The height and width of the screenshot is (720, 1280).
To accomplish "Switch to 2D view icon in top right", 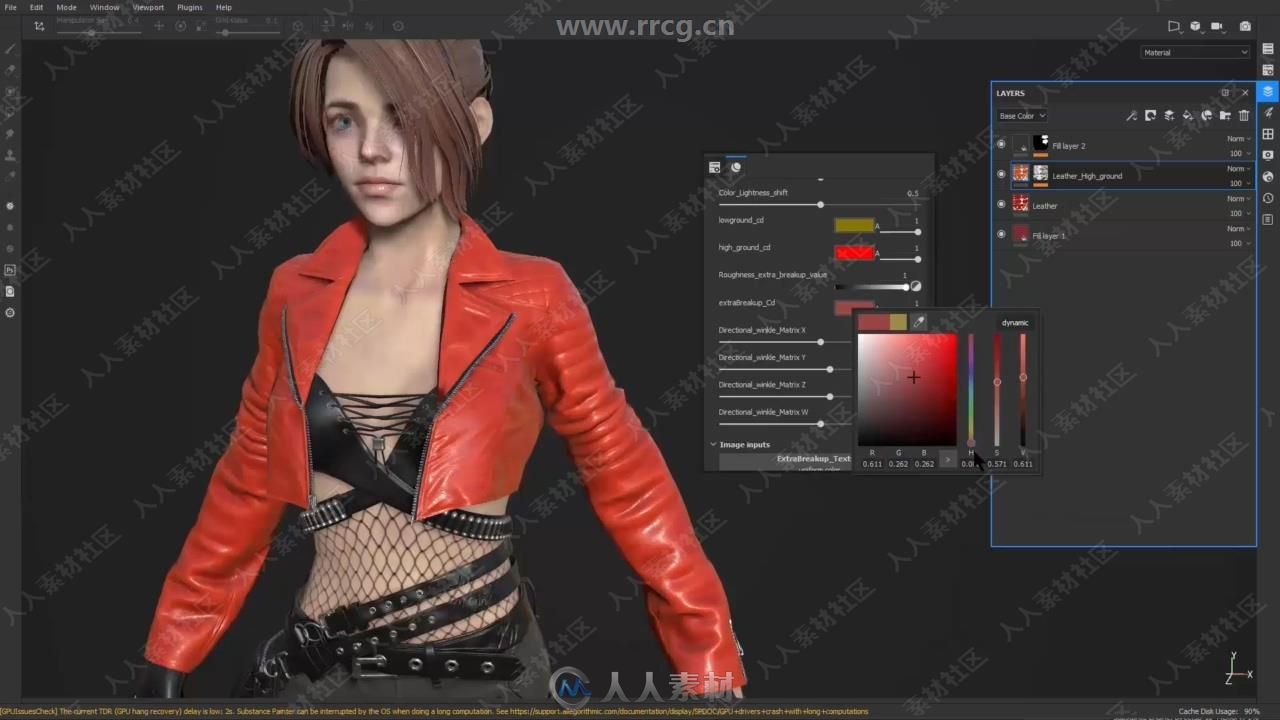I will [x=1175, y=26].
